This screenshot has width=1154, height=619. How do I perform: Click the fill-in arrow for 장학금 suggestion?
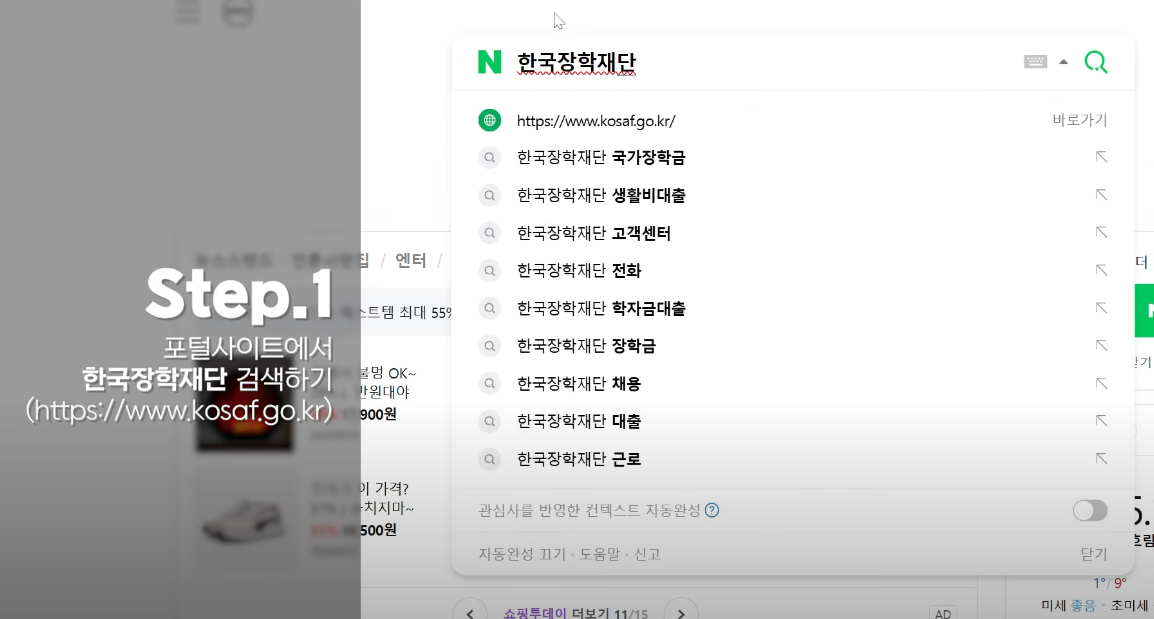click(x=1101, y=345)
